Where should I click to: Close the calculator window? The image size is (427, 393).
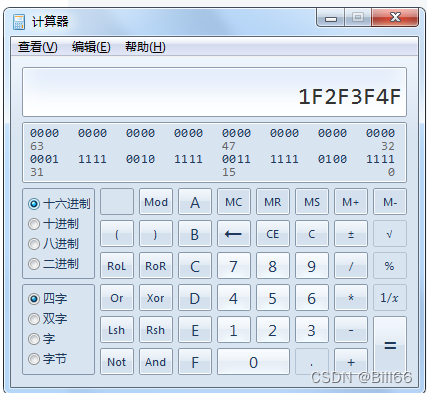[395, 17]
